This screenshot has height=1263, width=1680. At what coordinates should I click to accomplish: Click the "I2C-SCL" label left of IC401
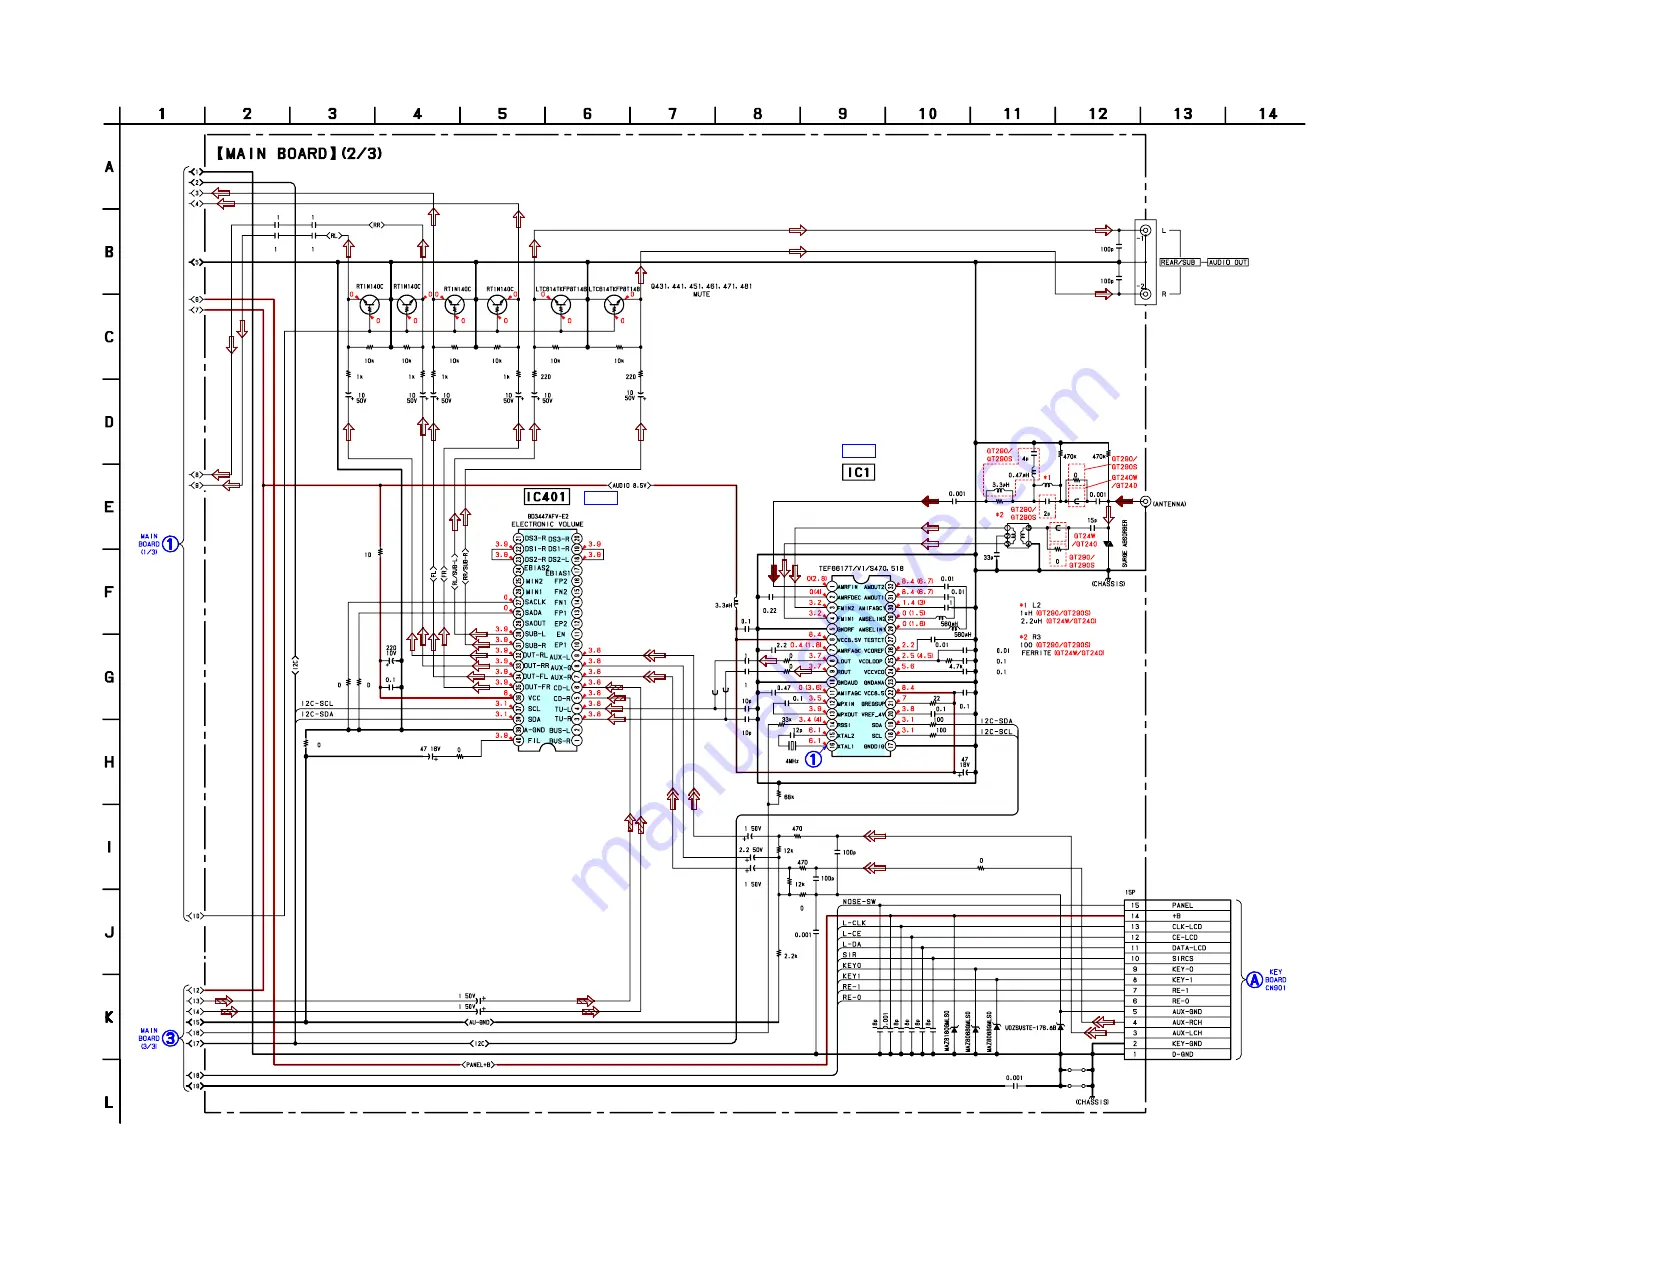pyautogui.click(x=318, y=704)
